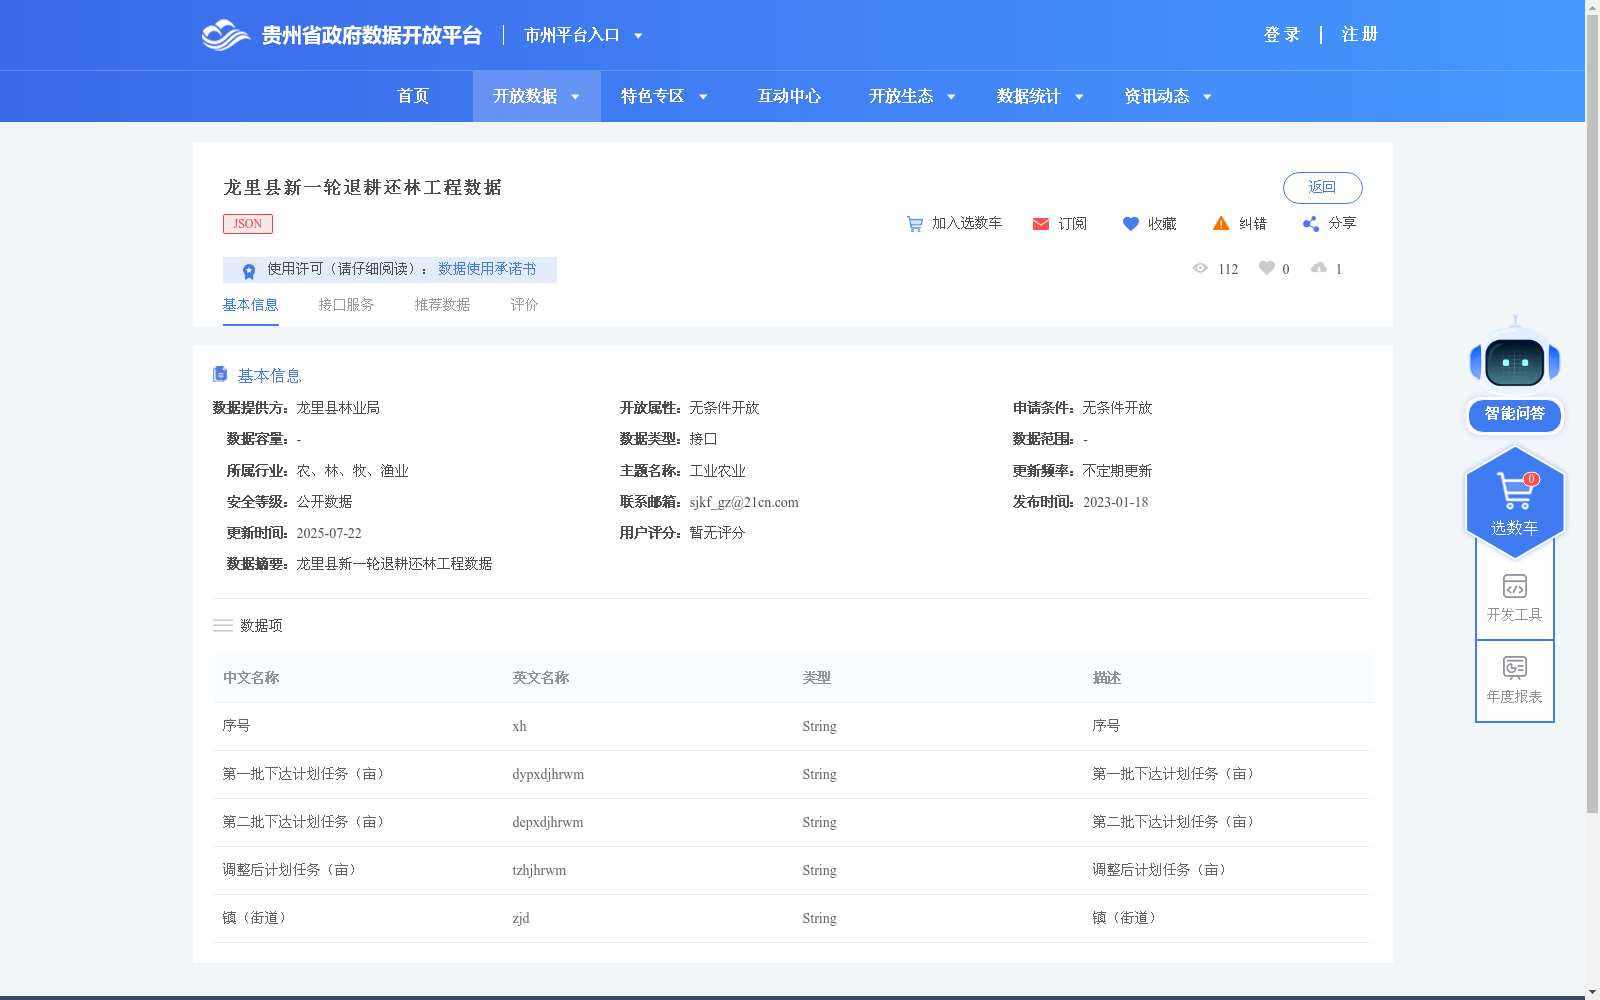Click the 描述 column header
1600x1000 pixels.
tap(1106, 678)
